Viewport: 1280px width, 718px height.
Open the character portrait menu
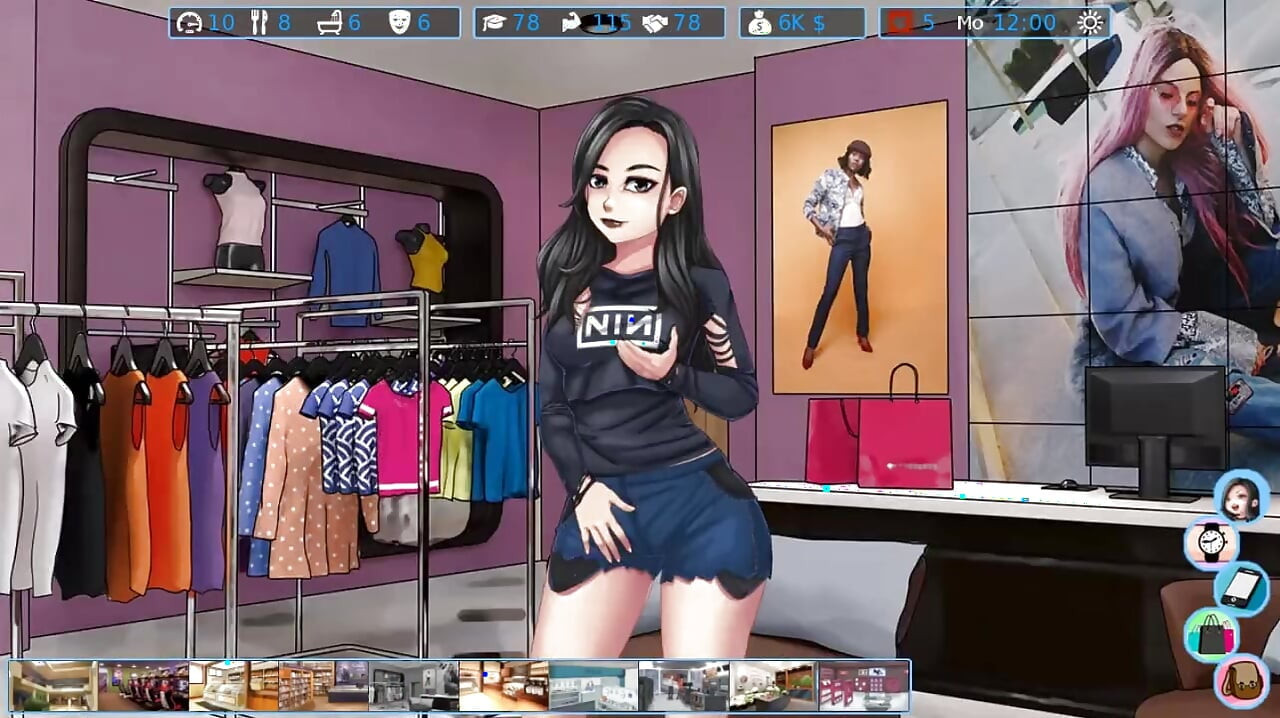1241,497
